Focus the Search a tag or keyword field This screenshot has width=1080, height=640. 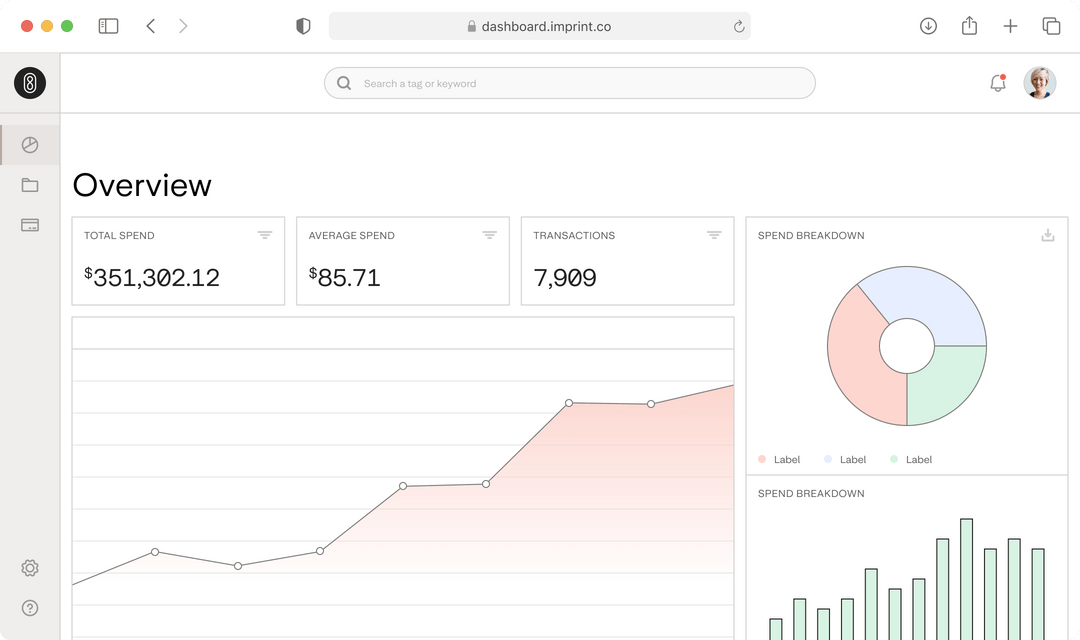click(570, 83)
